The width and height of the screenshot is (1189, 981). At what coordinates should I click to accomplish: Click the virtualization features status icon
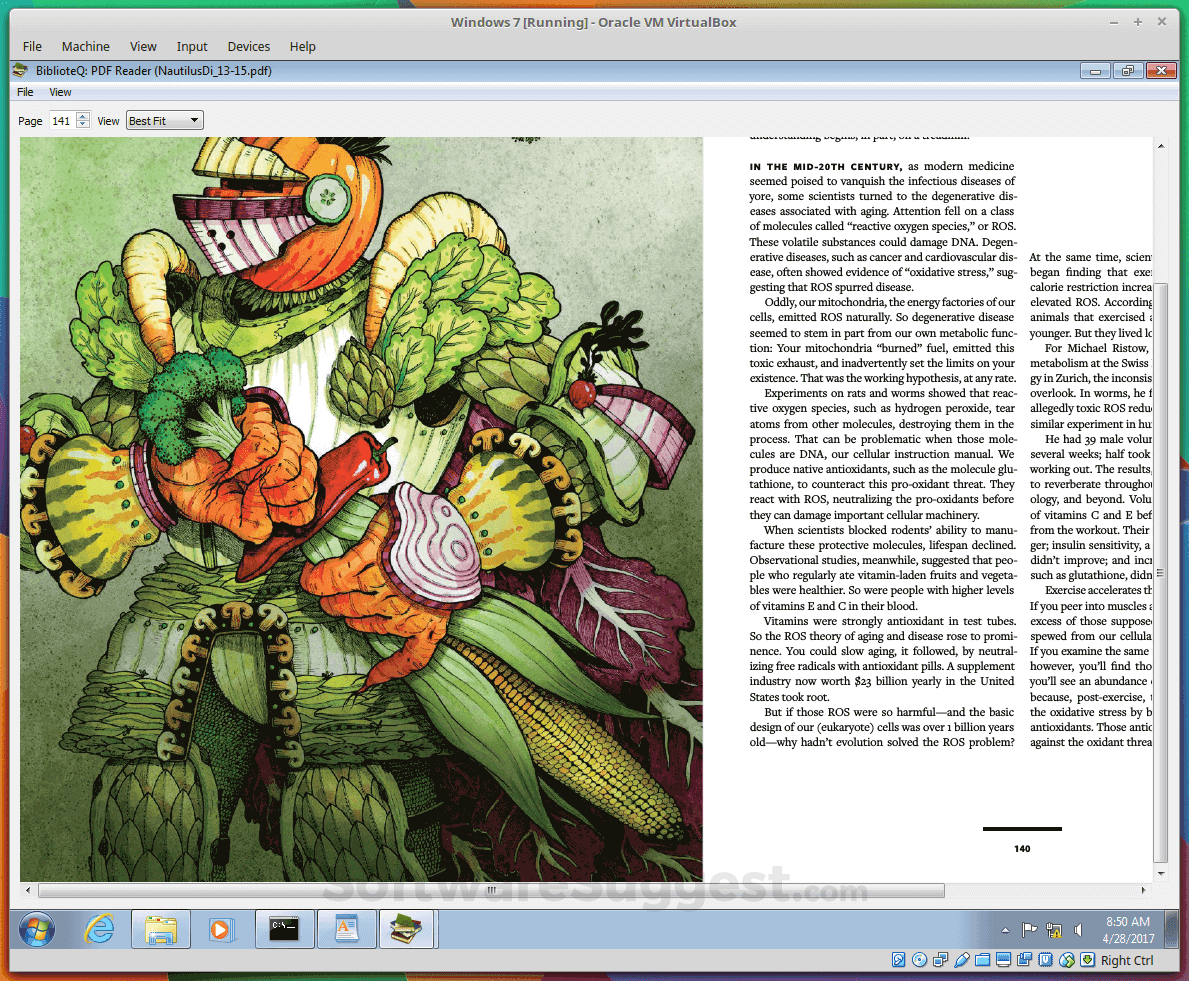coord(1045,960)
